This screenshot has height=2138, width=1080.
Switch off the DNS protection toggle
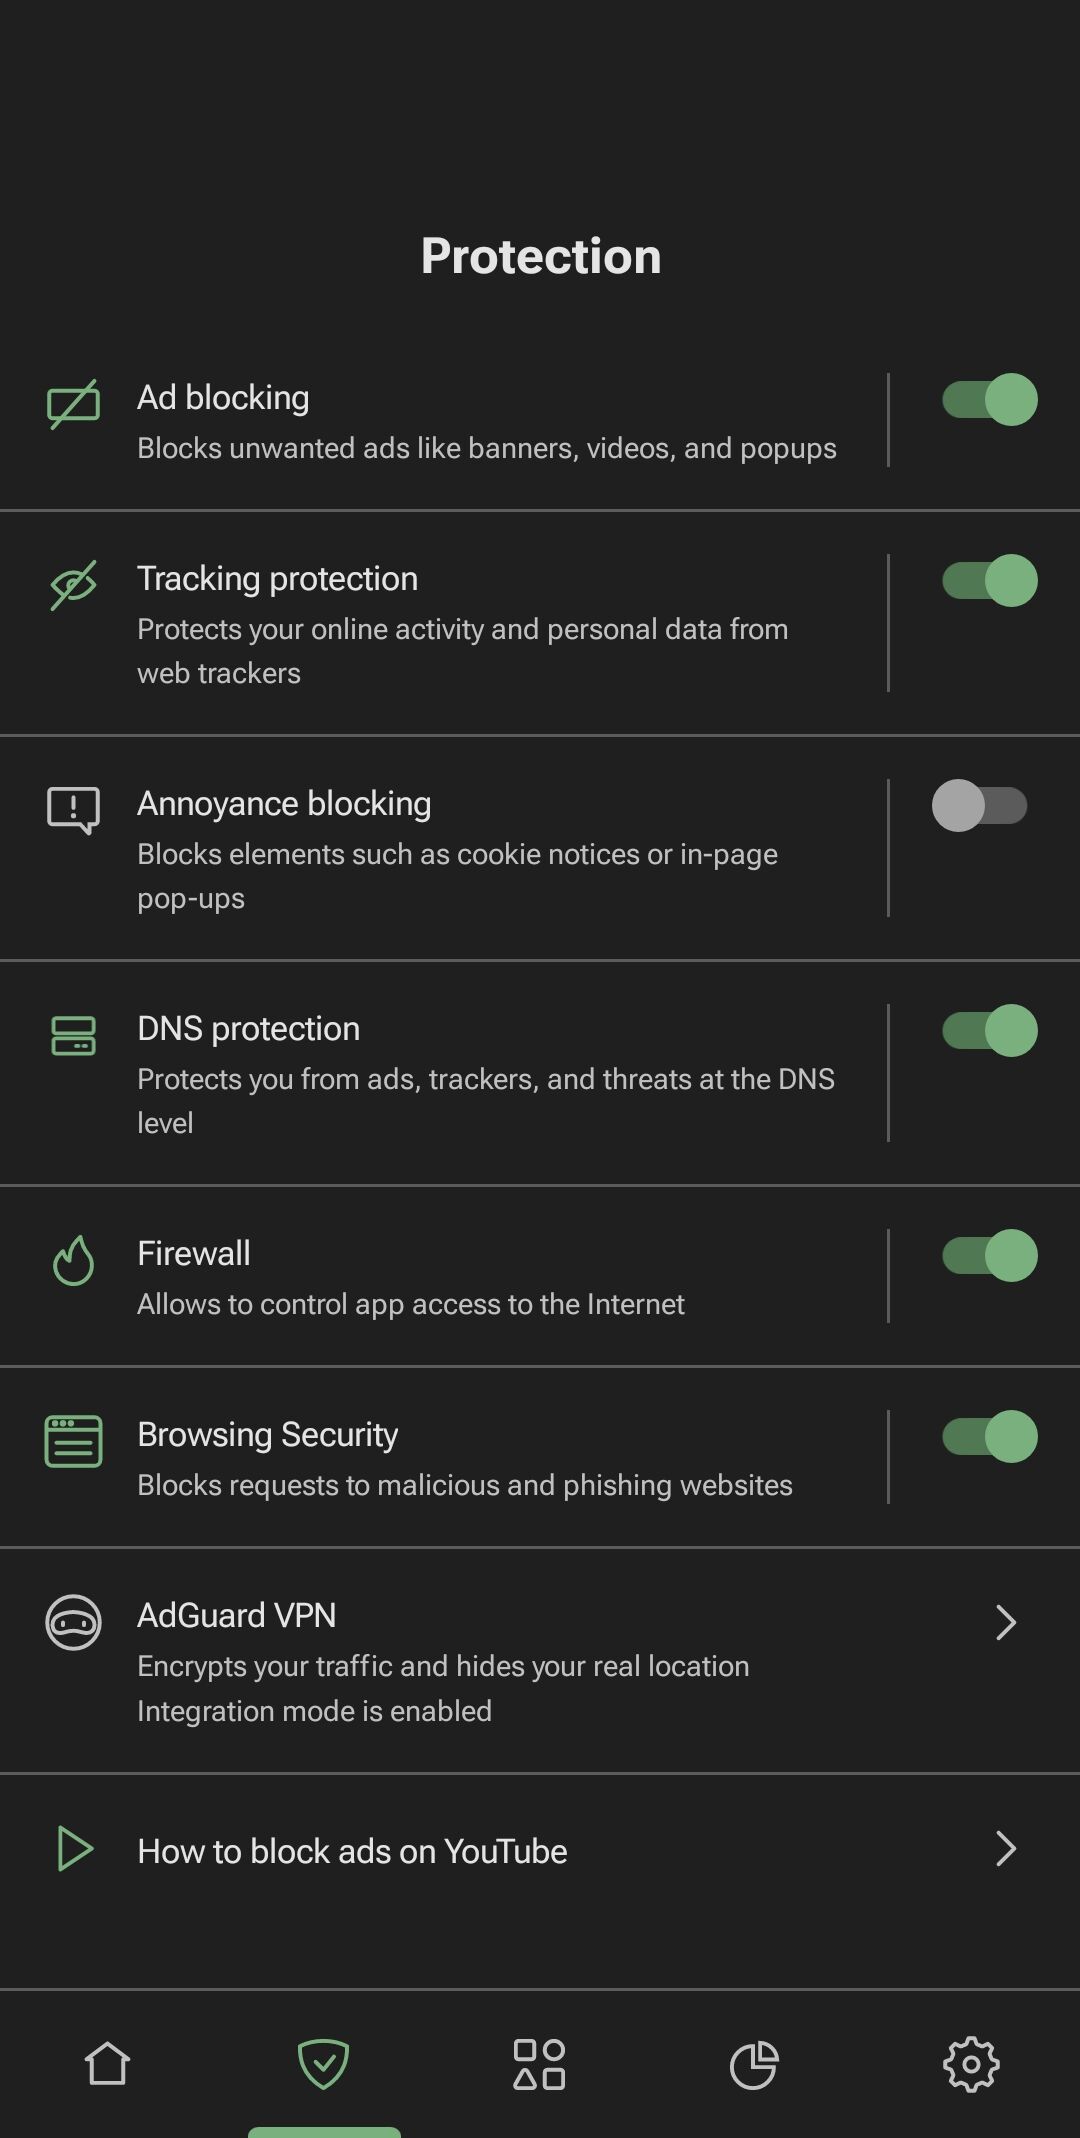tap(990, 1030)
